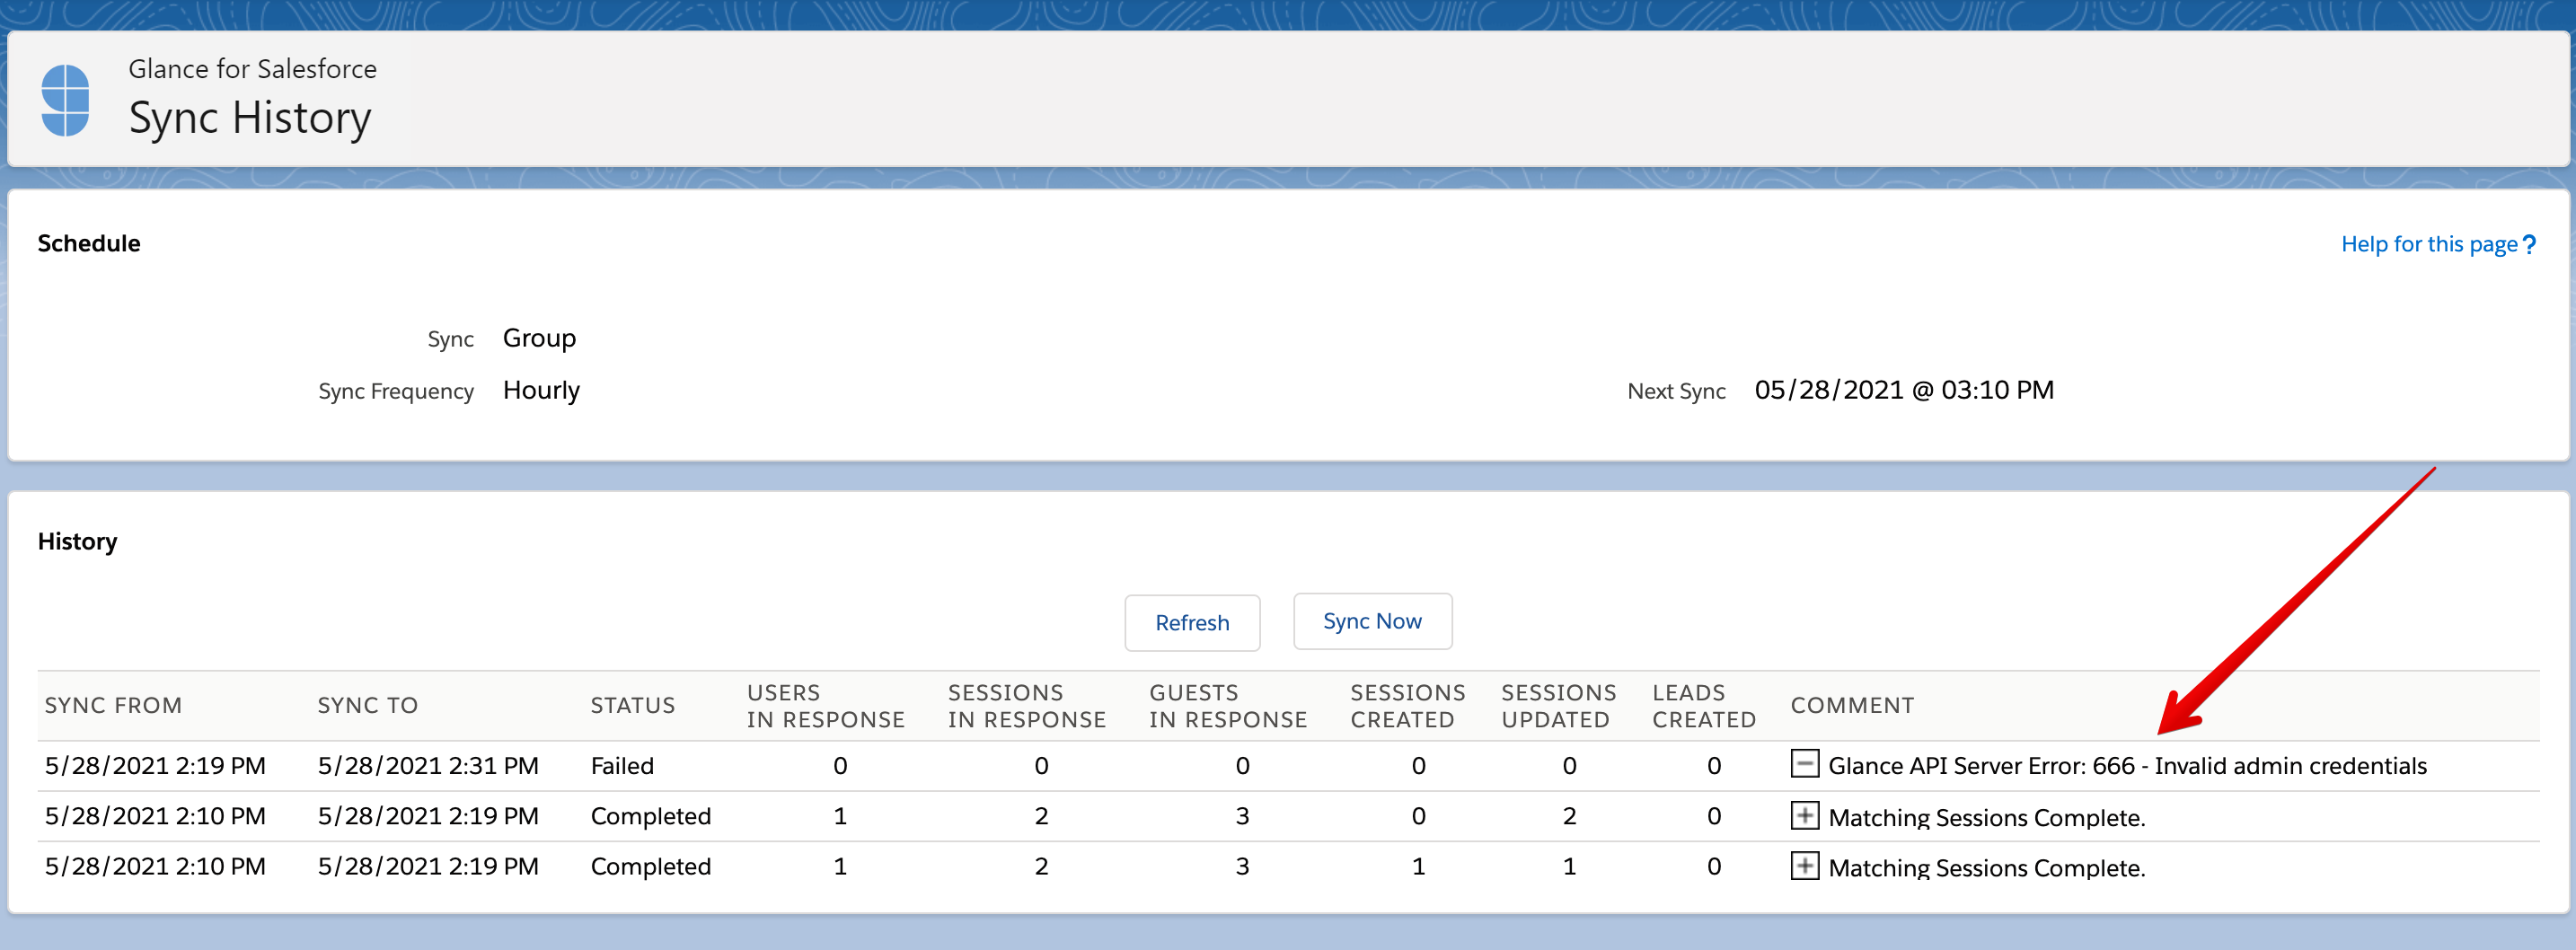
Task: Expand comment of Completed sync with 1 session created
Action: pyautogui.click(x=1804, y=866)
